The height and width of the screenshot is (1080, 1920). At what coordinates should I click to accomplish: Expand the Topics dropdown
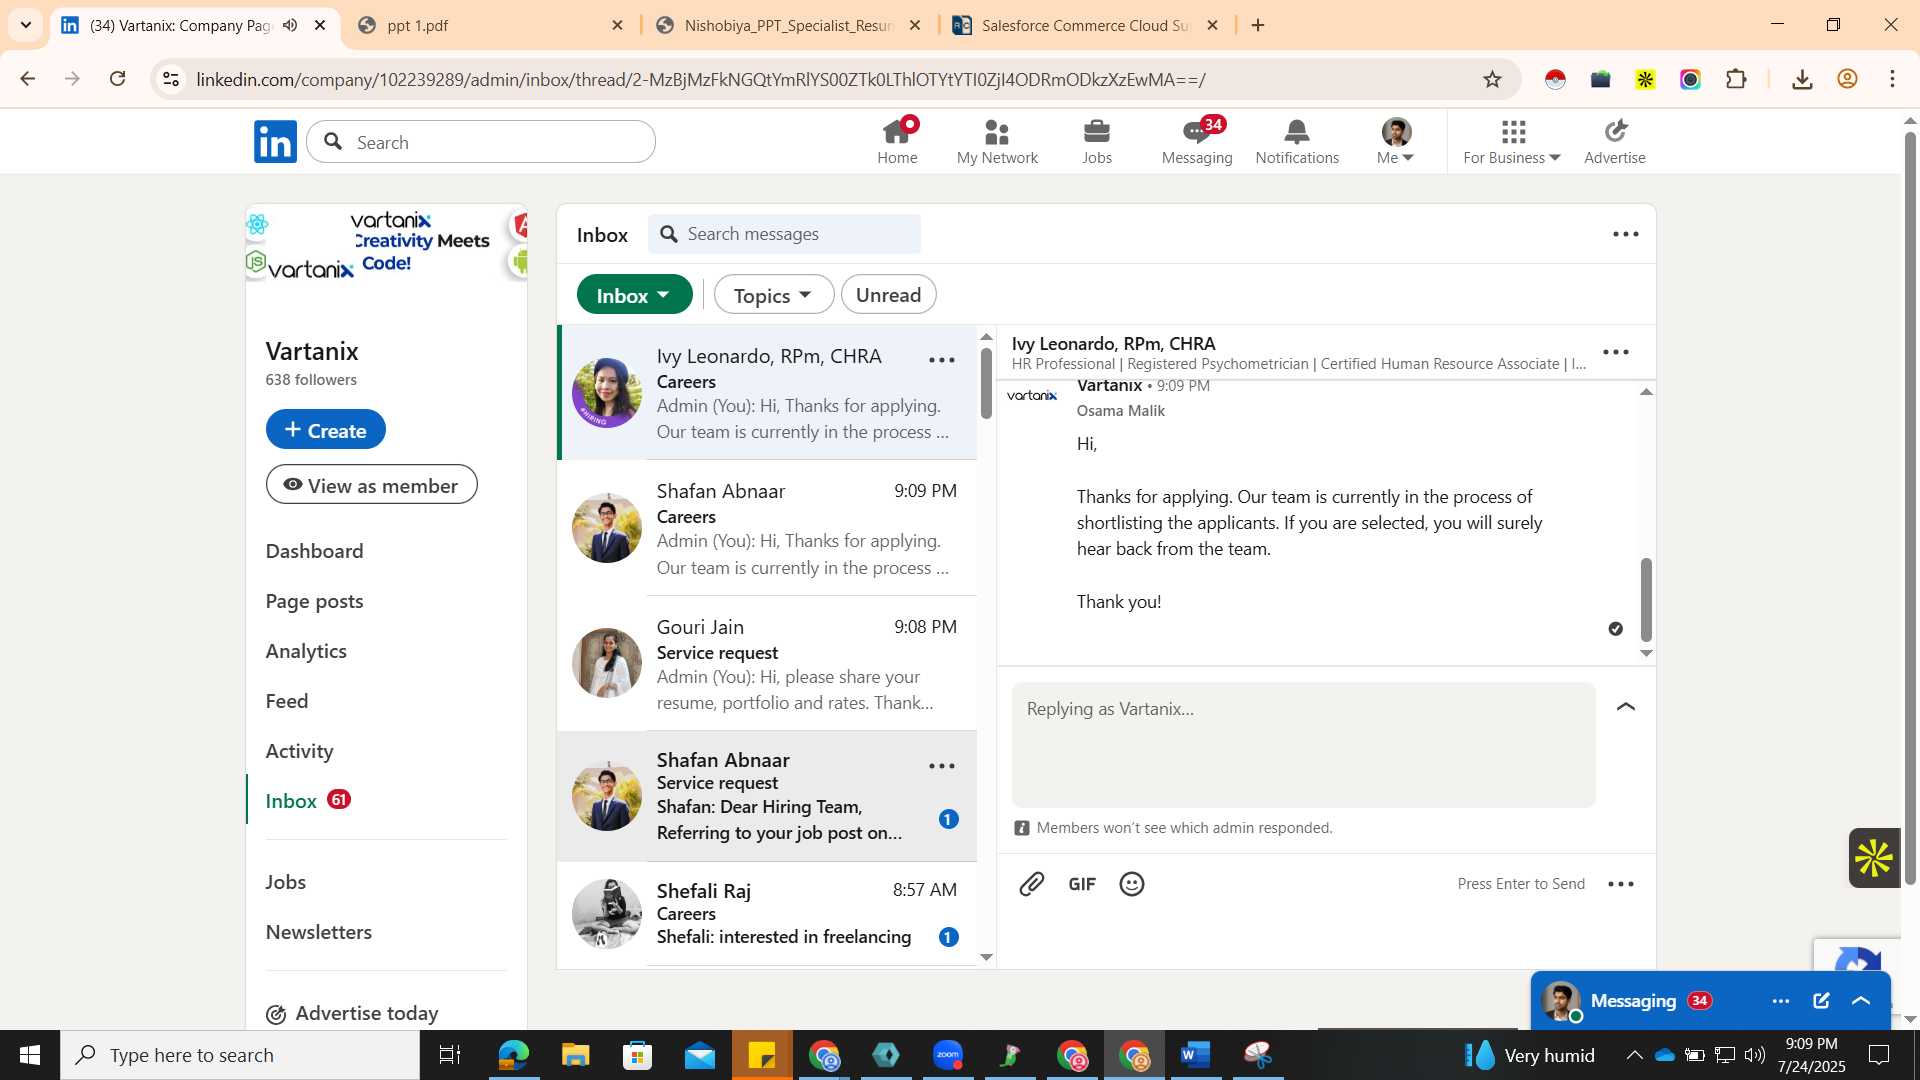(x=774, y=295)
